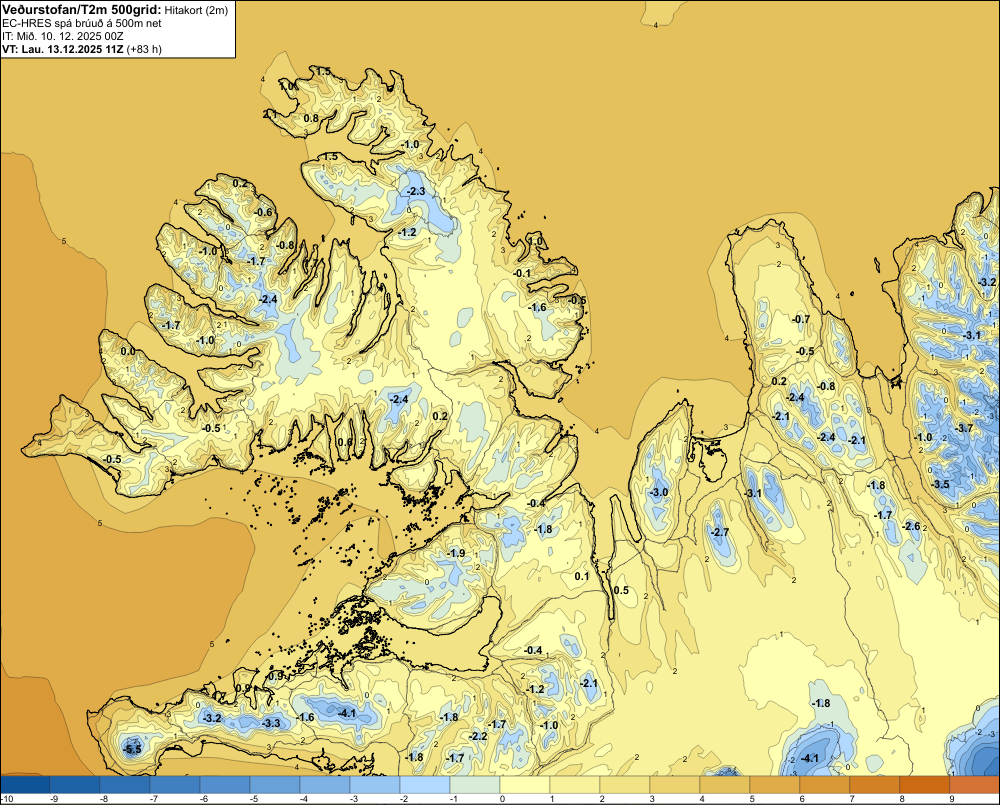Click the 'VT: Lau. 13.12.2025 11Z' valid time

click(63, 49)
